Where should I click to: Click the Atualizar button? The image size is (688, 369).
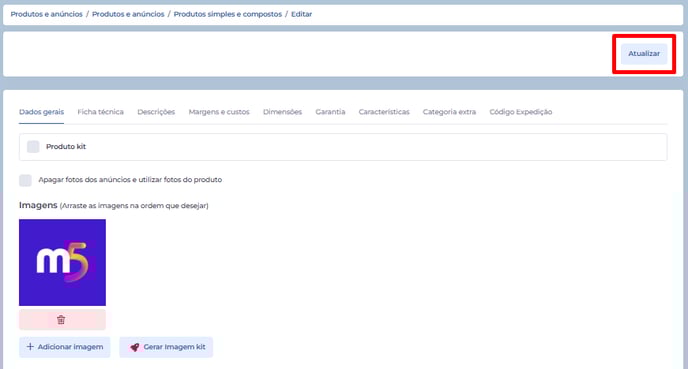(x=644, y=54)
